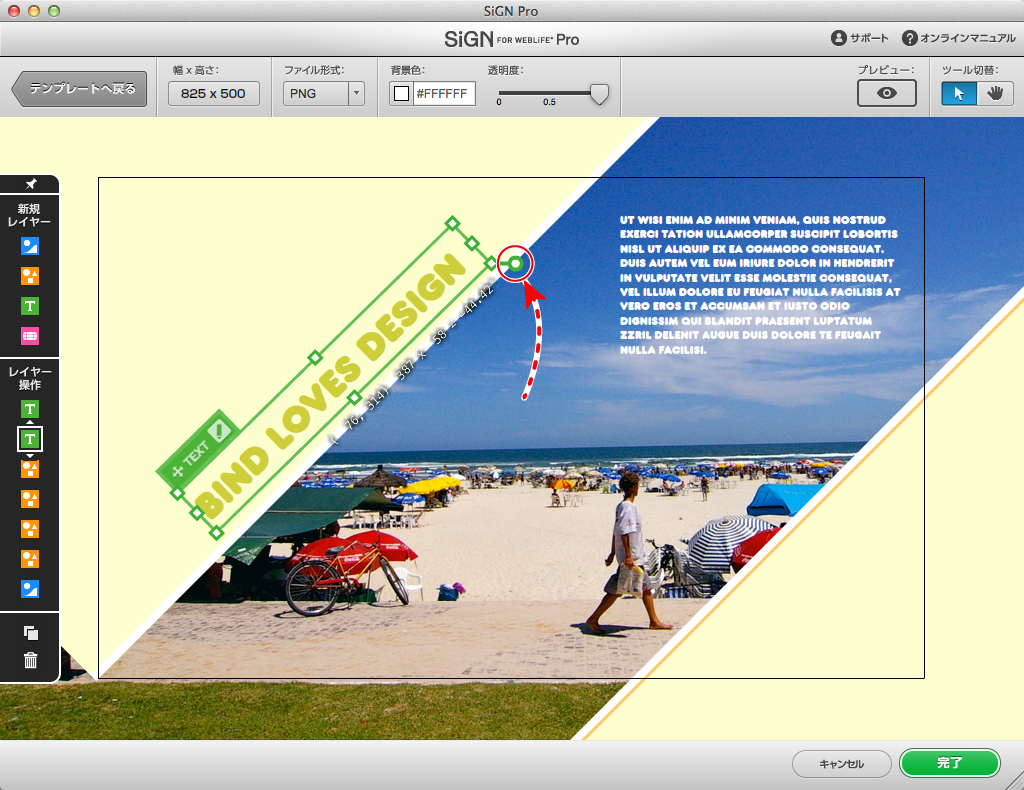Click the transparency slider thumb
1024x790 pixels.
600,94
